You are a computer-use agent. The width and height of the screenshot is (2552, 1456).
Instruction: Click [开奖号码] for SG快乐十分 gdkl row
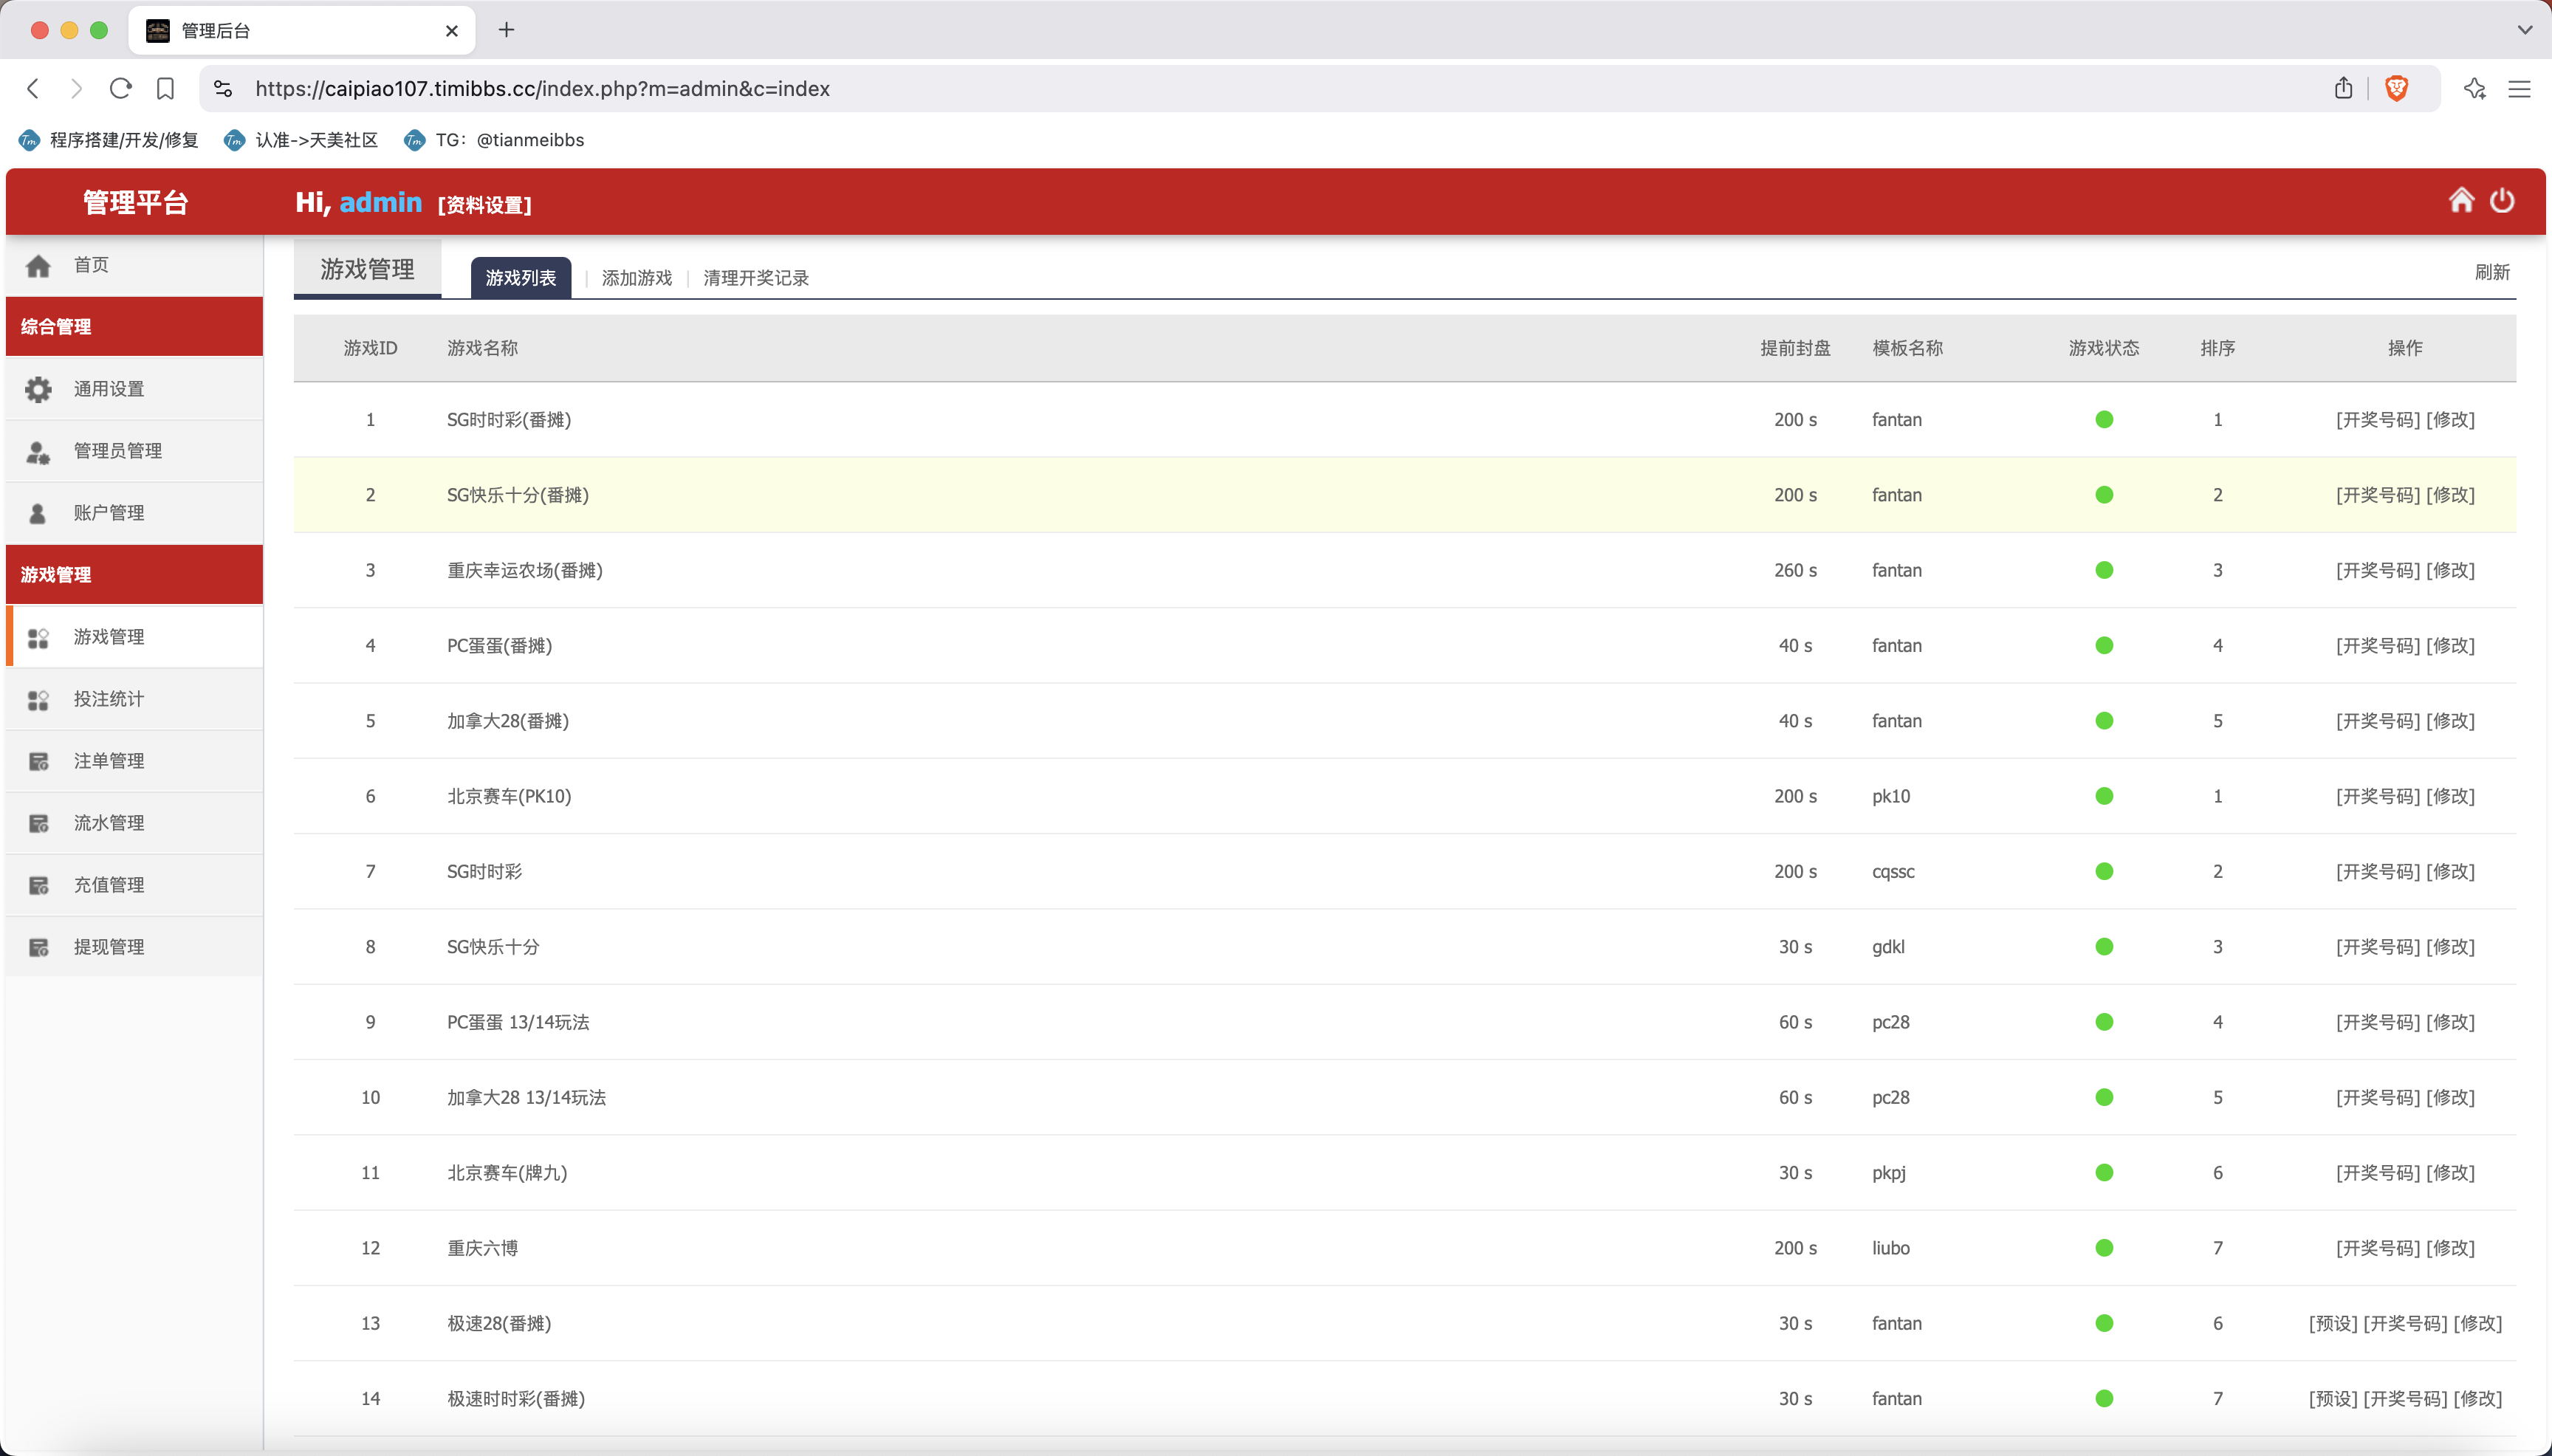(x=2378, y=947)
